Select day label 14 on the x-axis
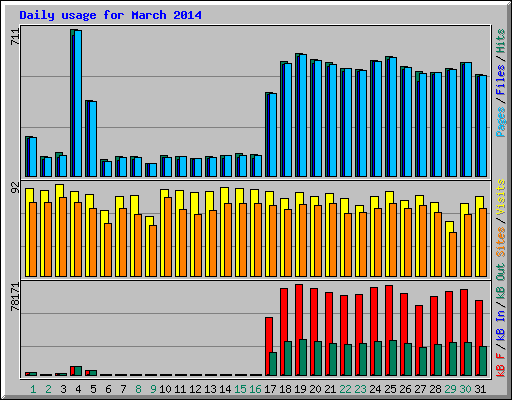512x400 pixels. [x=225, y=389]
